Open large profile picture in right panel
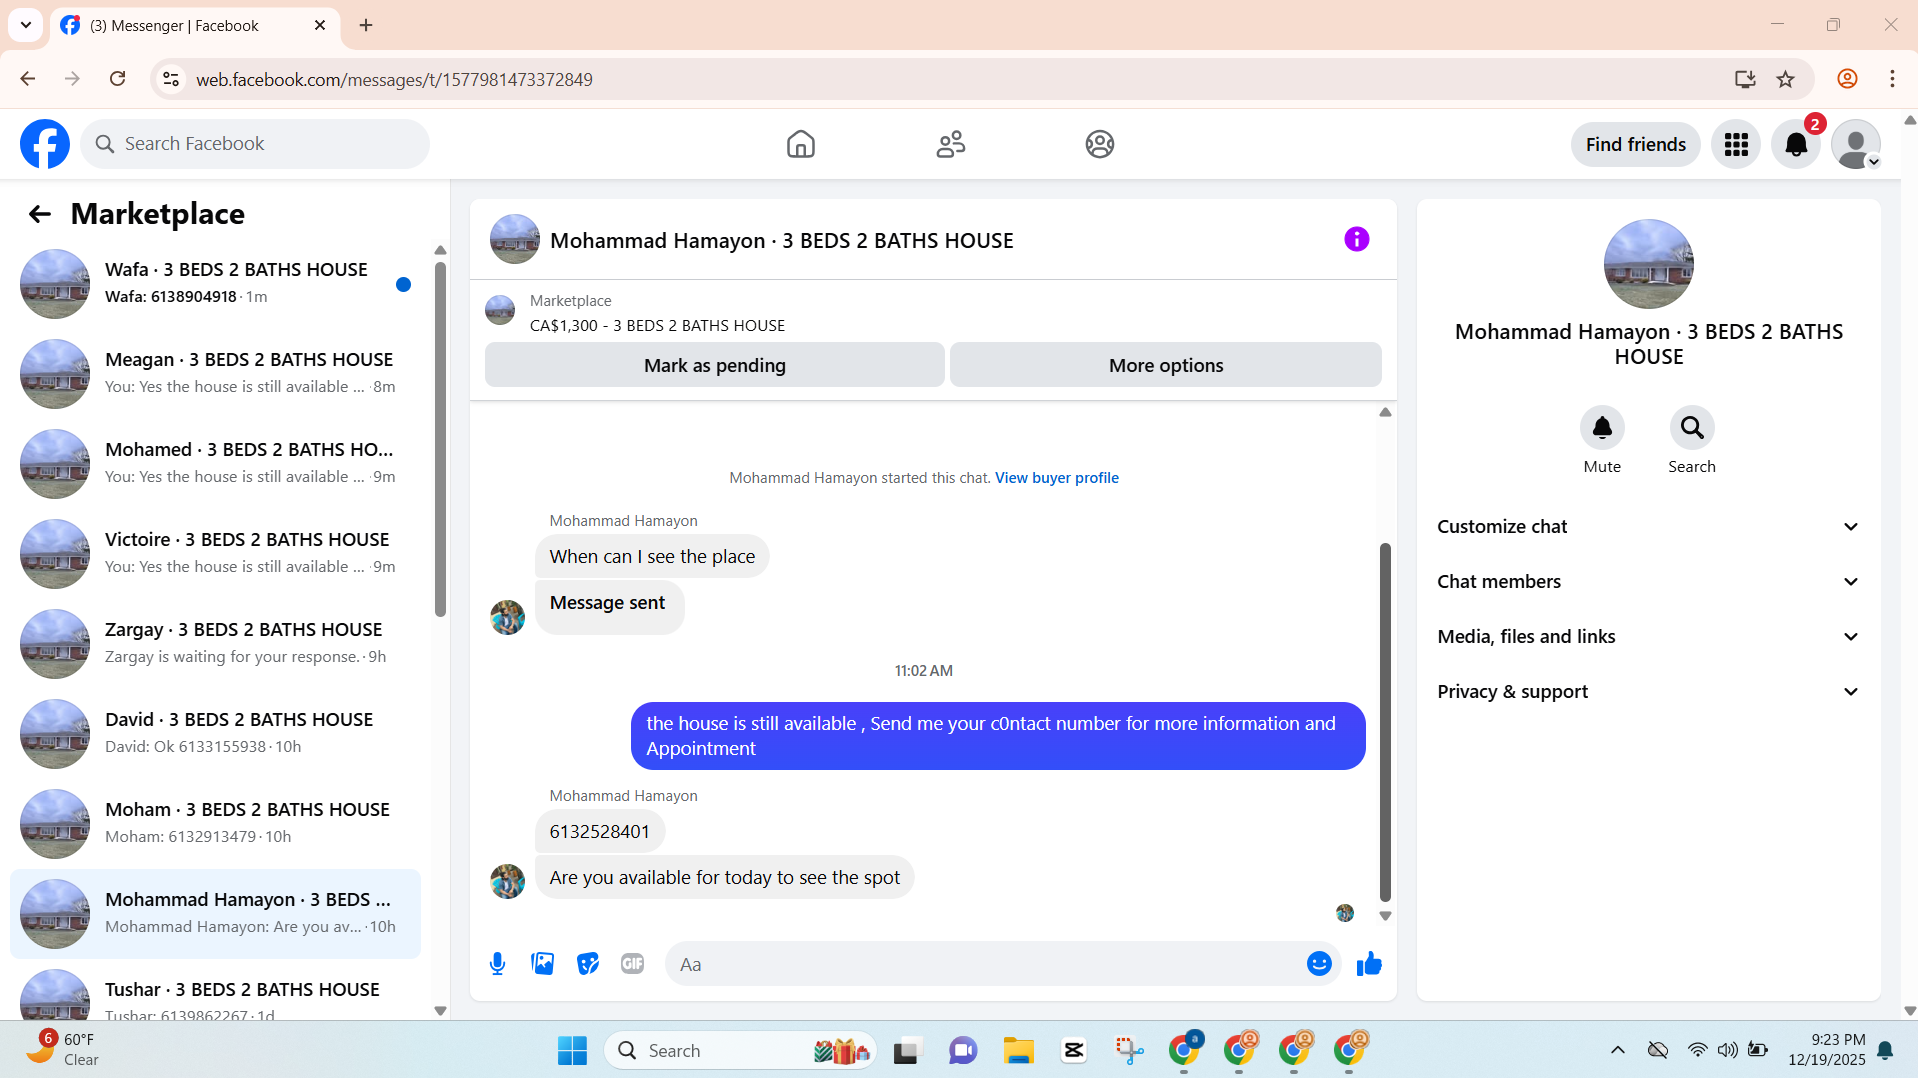This screenshot has width=1918, height=1078. pos(1648,264)
